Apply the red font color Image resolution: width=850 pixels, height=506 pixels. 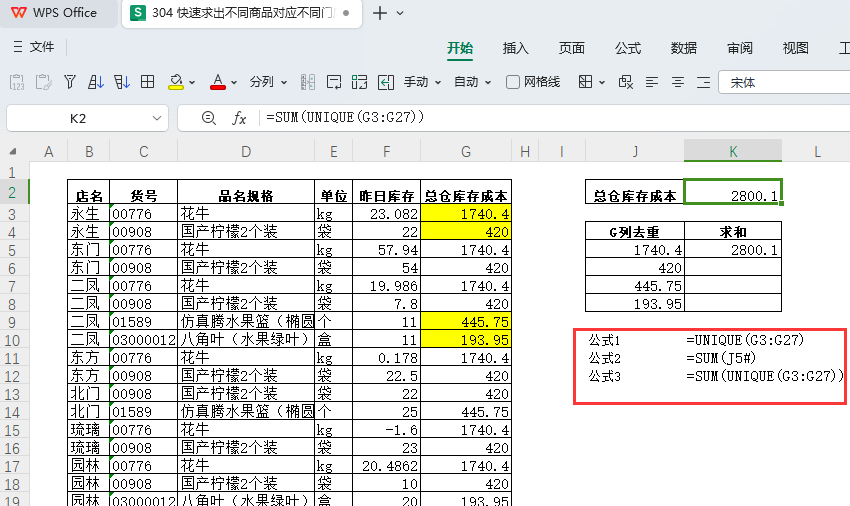point(217,82)
